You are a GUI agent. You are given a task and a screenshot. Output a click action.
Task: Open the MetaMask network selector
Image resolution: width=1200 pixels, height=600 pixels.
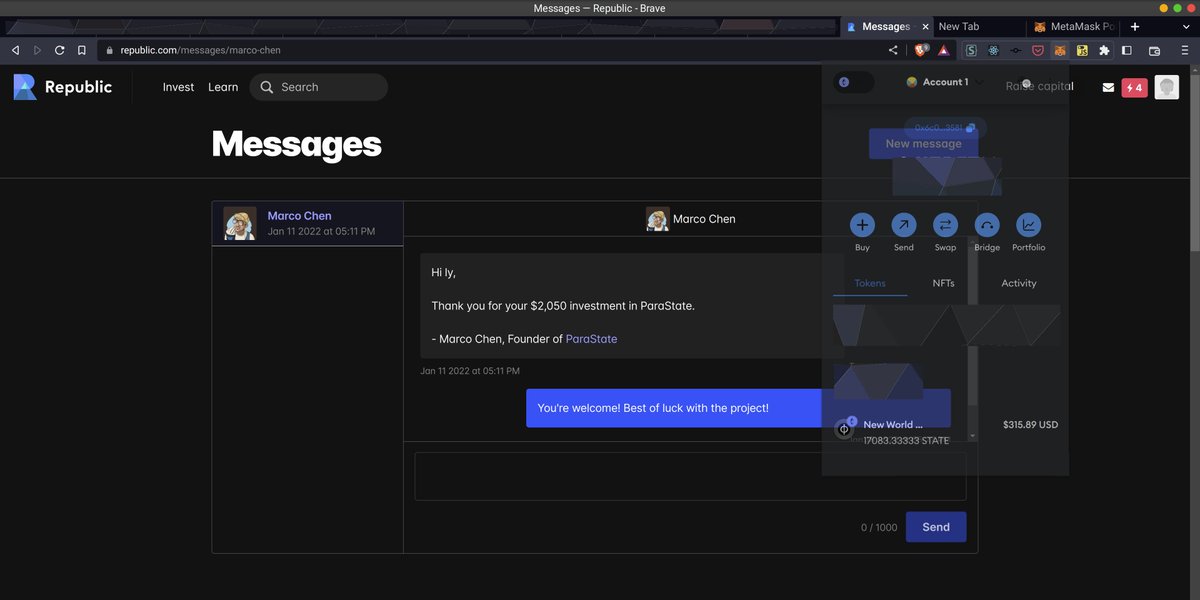[x=854, y=82]
